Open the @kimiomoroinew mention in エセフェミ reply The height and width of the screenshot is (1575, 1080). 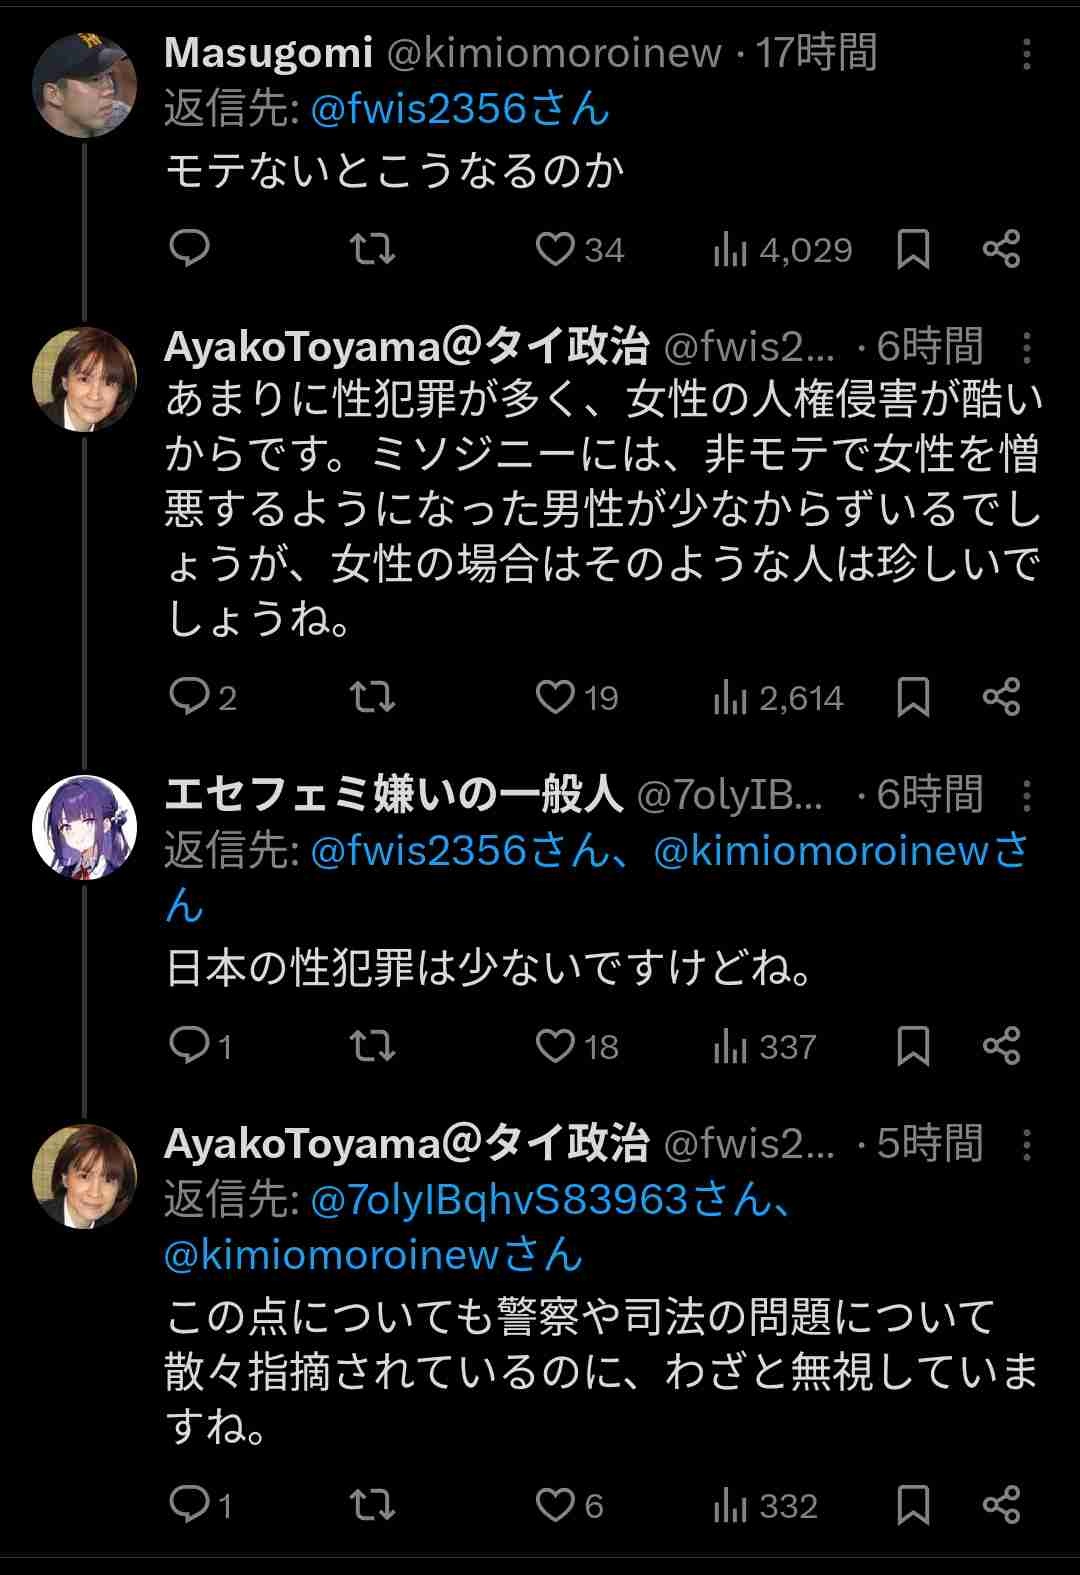point(838,851)
